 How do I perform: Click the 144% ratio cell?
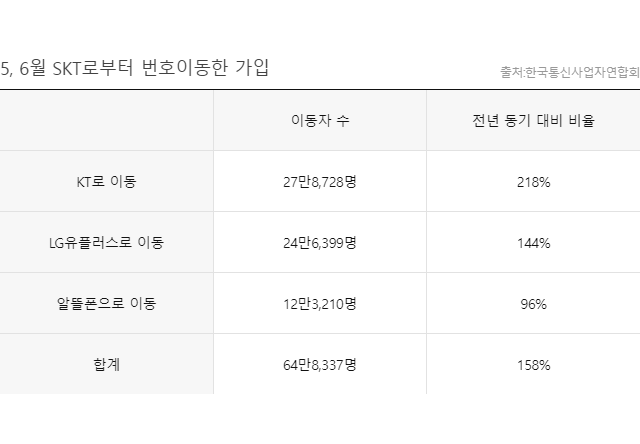tap(533, 243)
